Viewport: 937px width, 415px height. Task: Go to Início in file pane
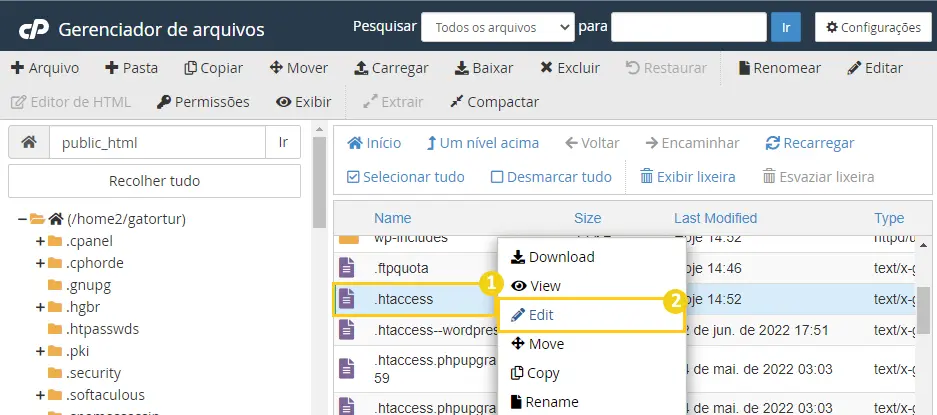pyautogui.click(x=374, y=144)
